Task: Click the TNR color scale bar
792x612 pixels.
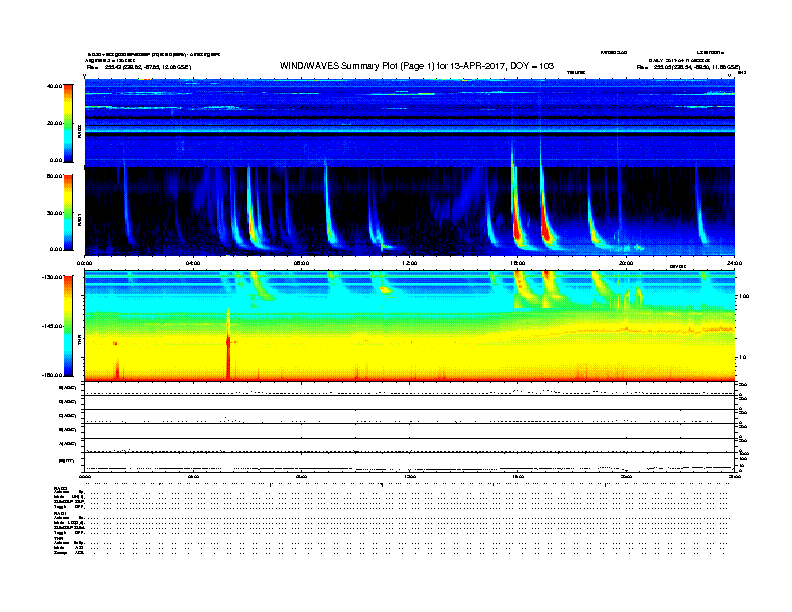Action: 68,326
